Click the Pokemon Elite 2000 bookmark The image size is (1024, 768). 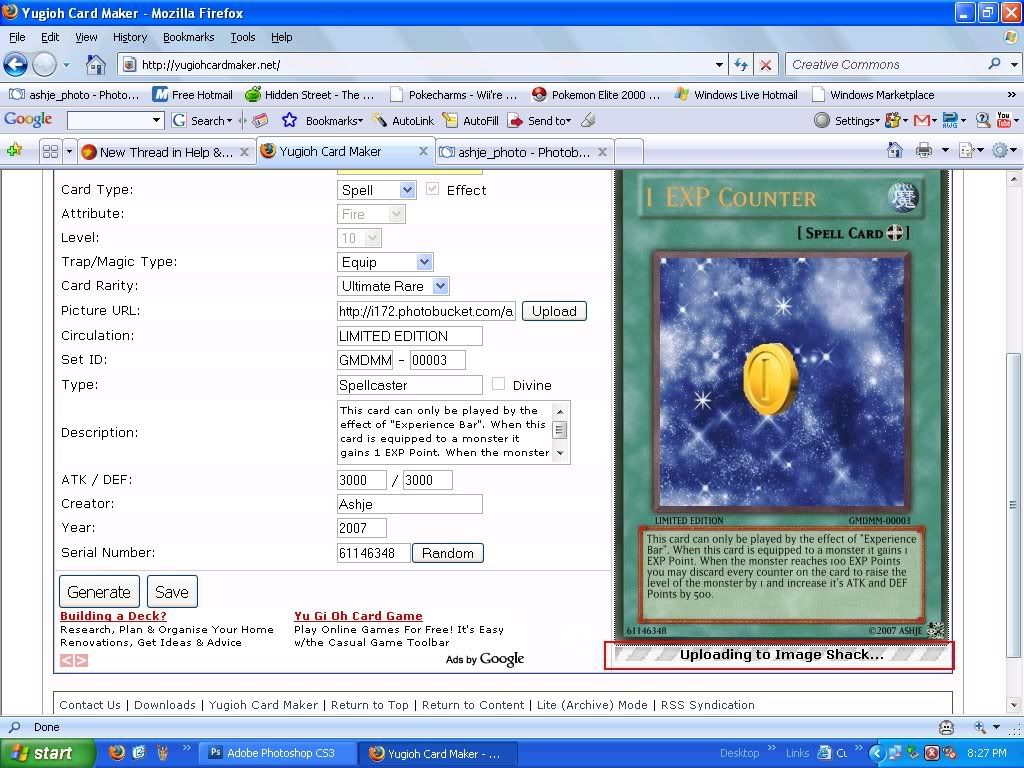(x=596, y=95)
